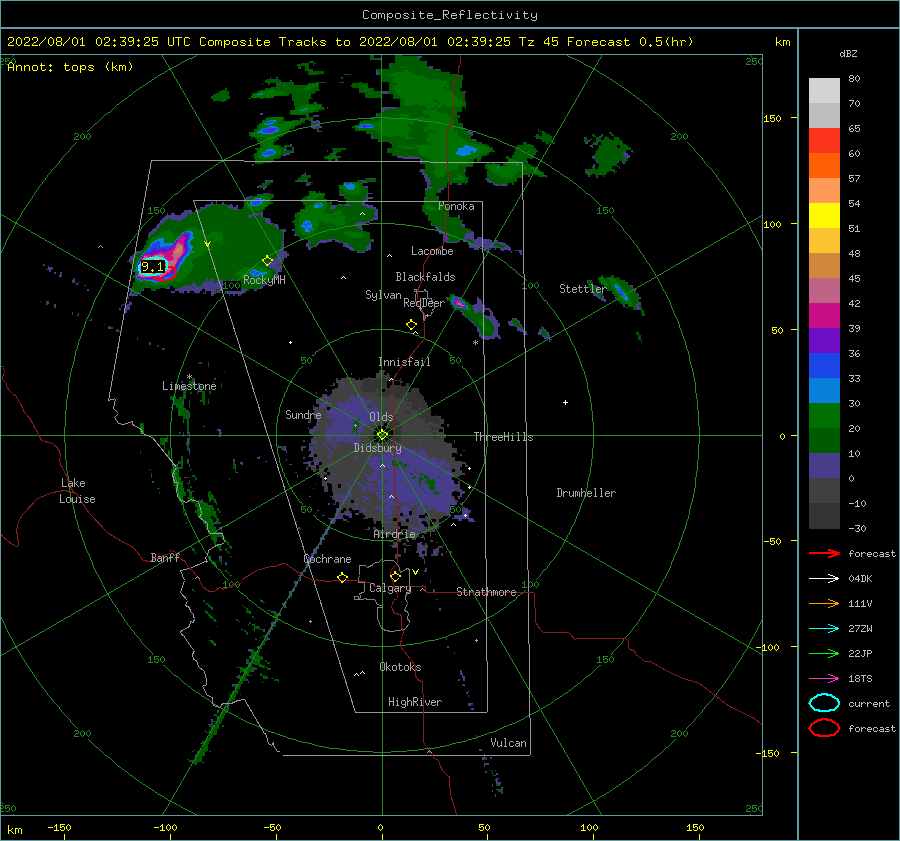Click the bright green swatch between 30 and 20

click(824, 416)
